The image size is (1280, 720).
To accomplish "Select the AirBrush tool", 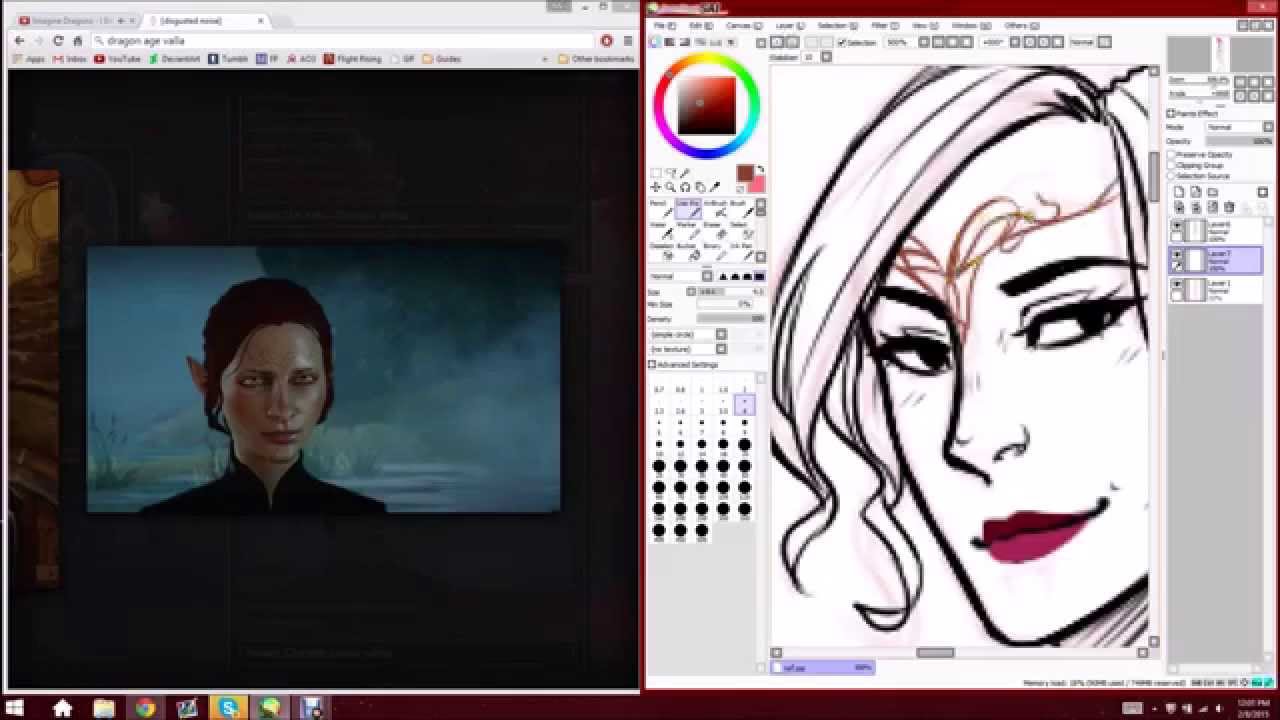I will (714, 209).
